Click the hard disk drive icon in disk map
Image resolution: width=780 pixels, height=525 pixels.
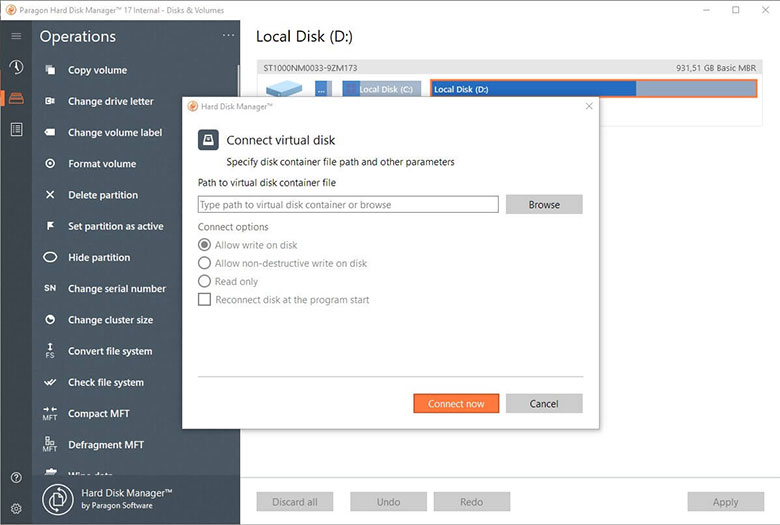click(x=284, y=89)
